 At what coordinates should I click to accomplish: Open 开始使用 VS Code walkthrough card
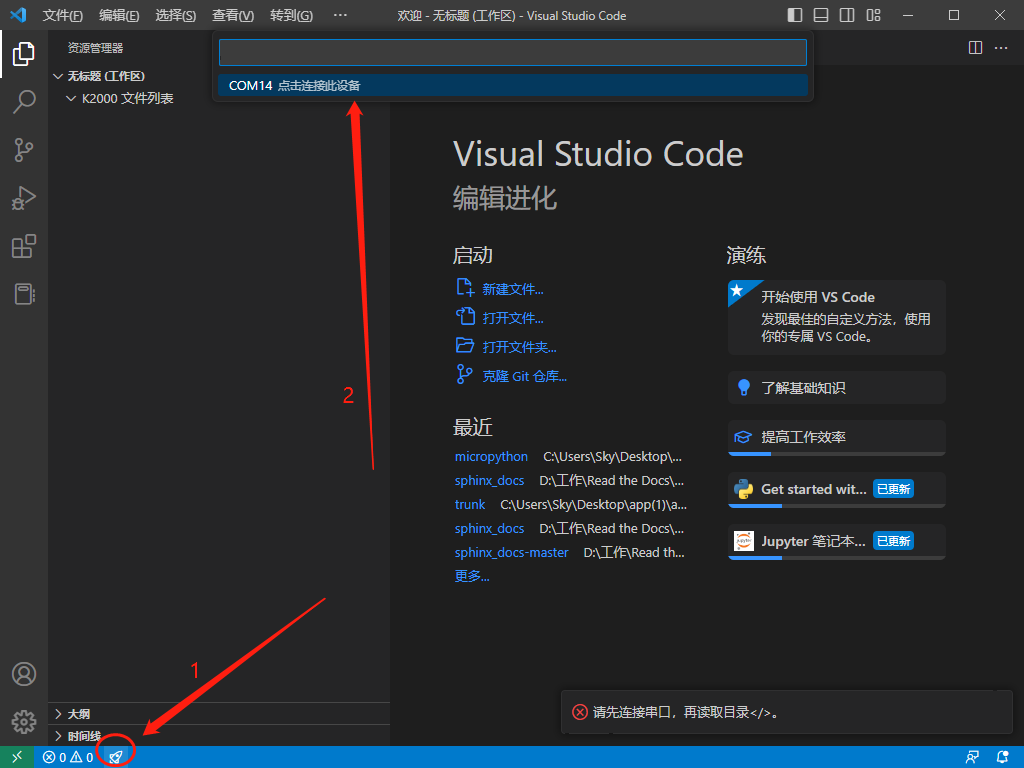[837, 317]
